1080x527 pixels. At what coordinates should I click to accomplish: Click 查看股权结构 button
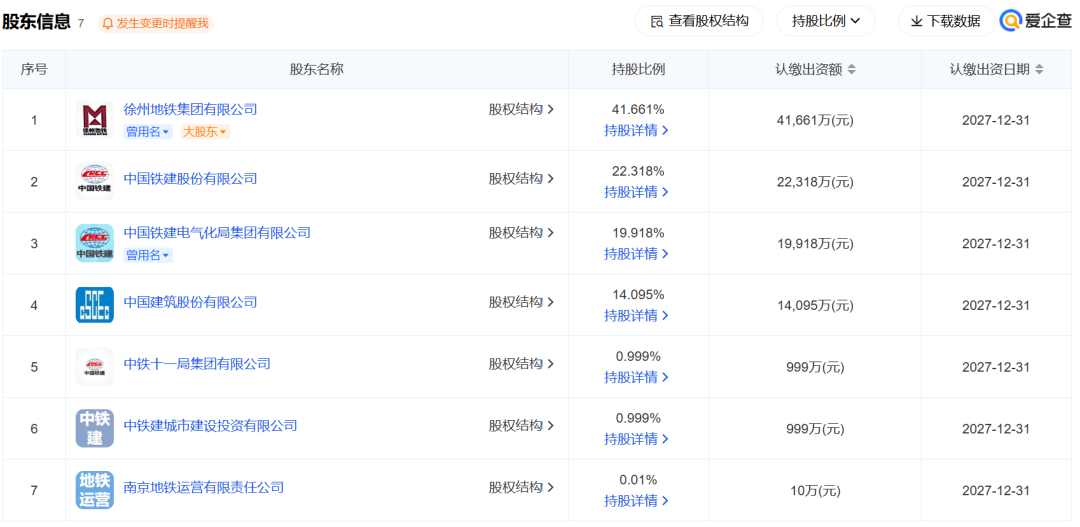pyautogui.click(x=699, y=21)
